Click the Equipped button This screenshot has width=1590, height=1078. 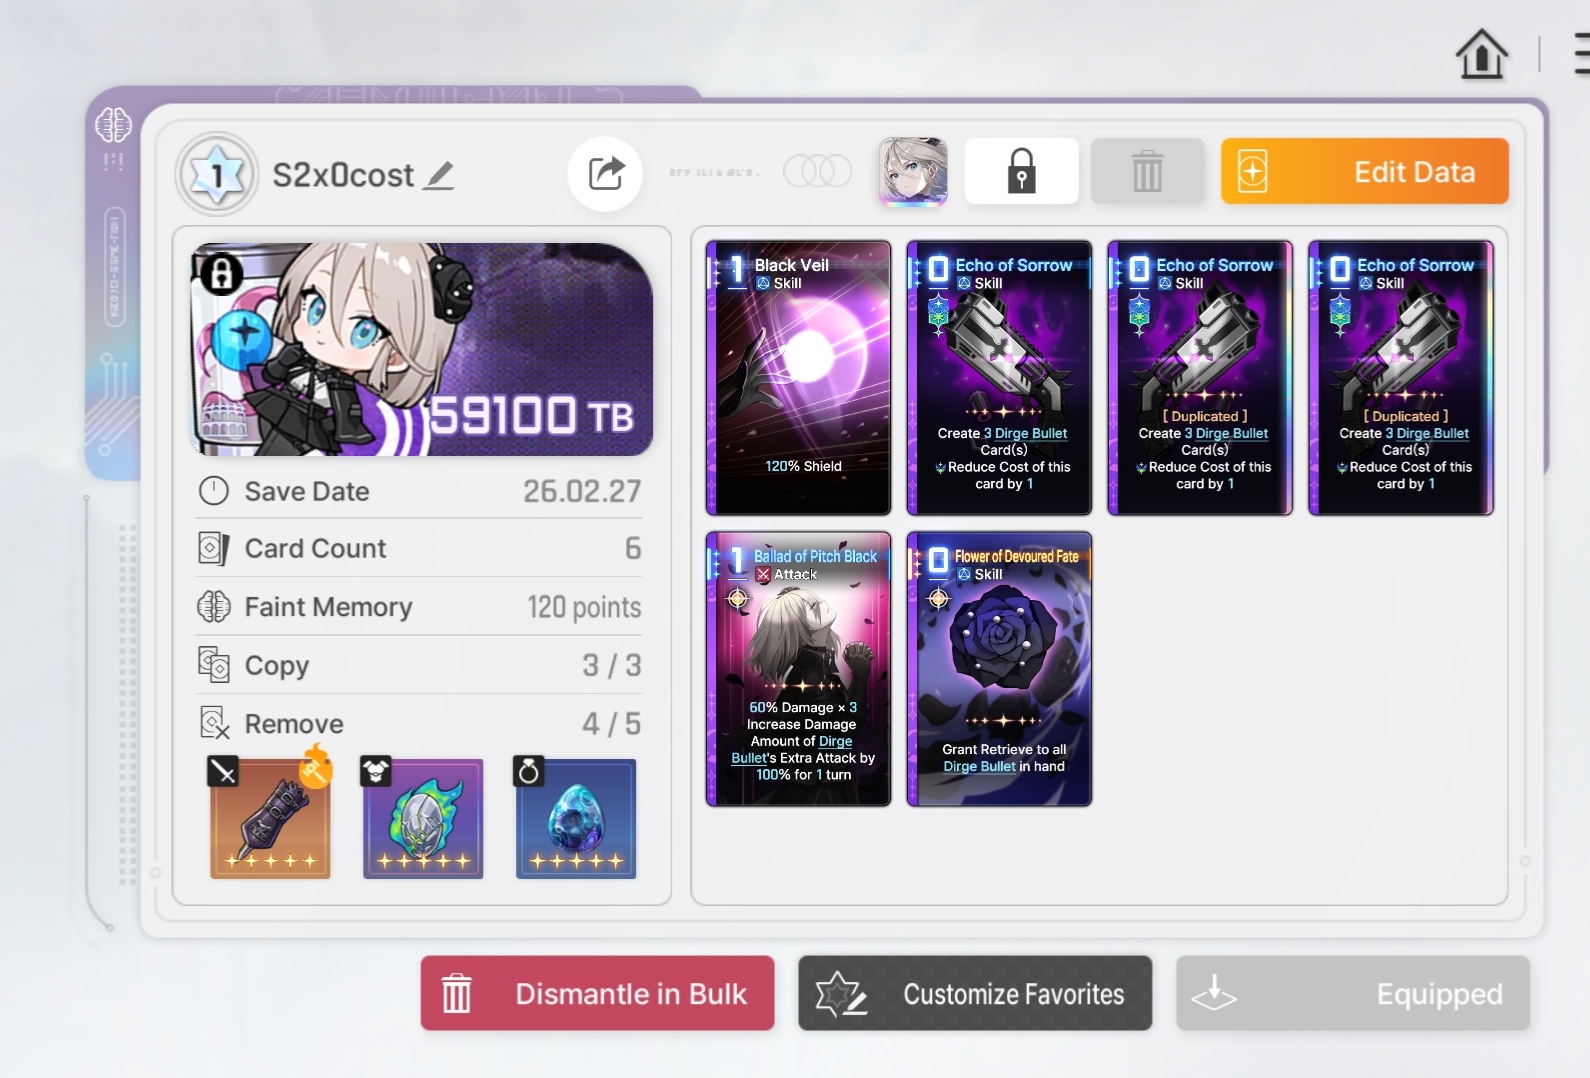tap(1353, 993)
